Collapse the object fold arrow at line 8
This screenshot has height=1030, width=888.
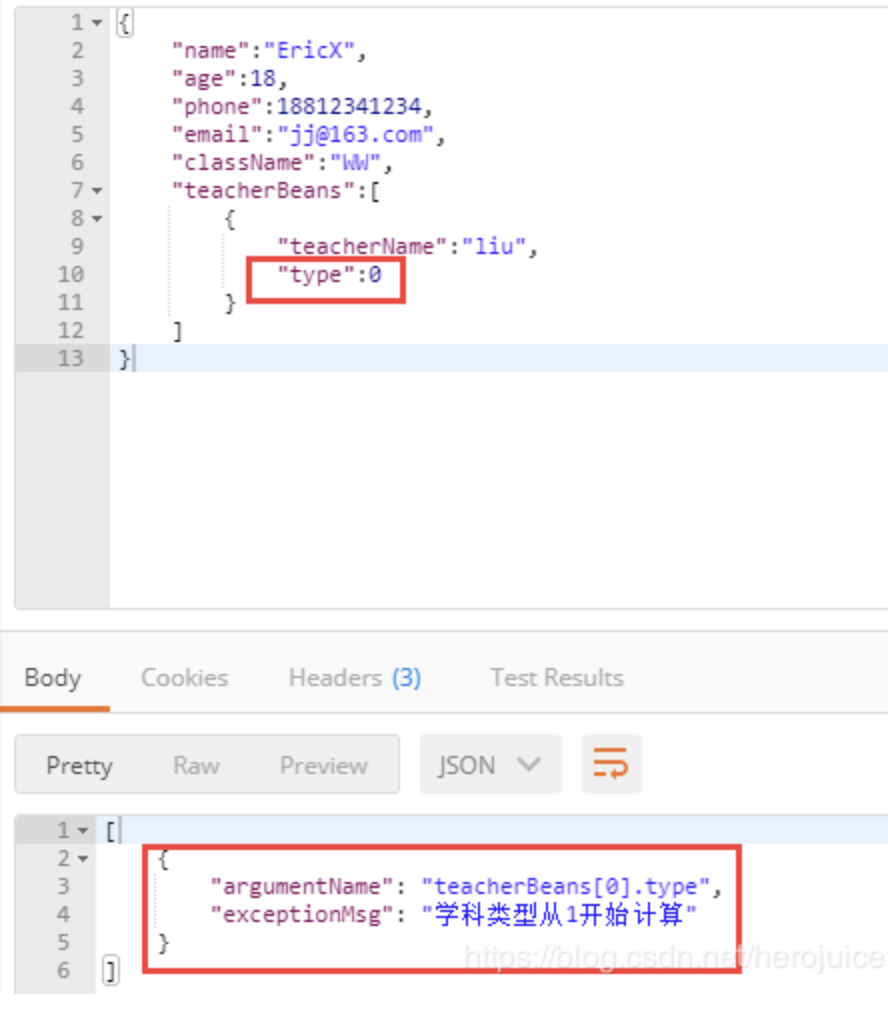click(97, 219)
